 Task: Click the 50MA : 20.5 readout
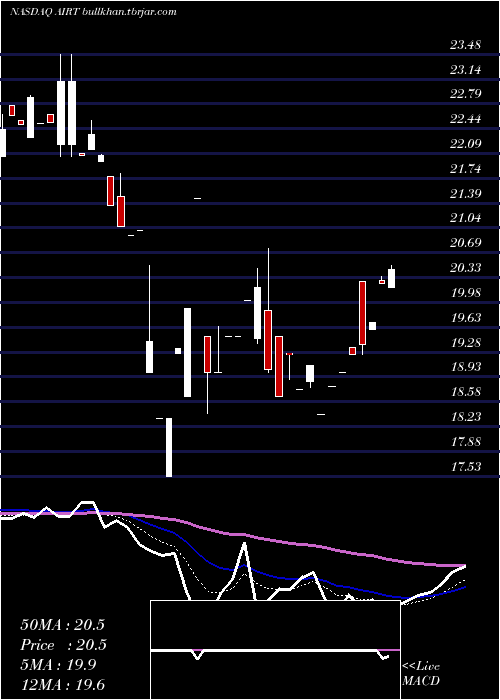coord(62,625)
